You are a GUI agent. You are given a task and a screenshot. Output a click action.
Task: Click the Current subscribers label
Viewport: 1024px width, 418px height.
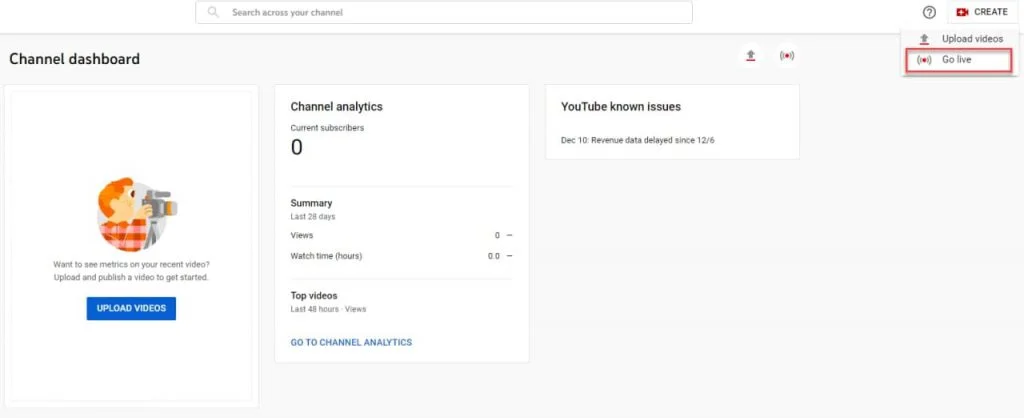[x=327, y=128]
